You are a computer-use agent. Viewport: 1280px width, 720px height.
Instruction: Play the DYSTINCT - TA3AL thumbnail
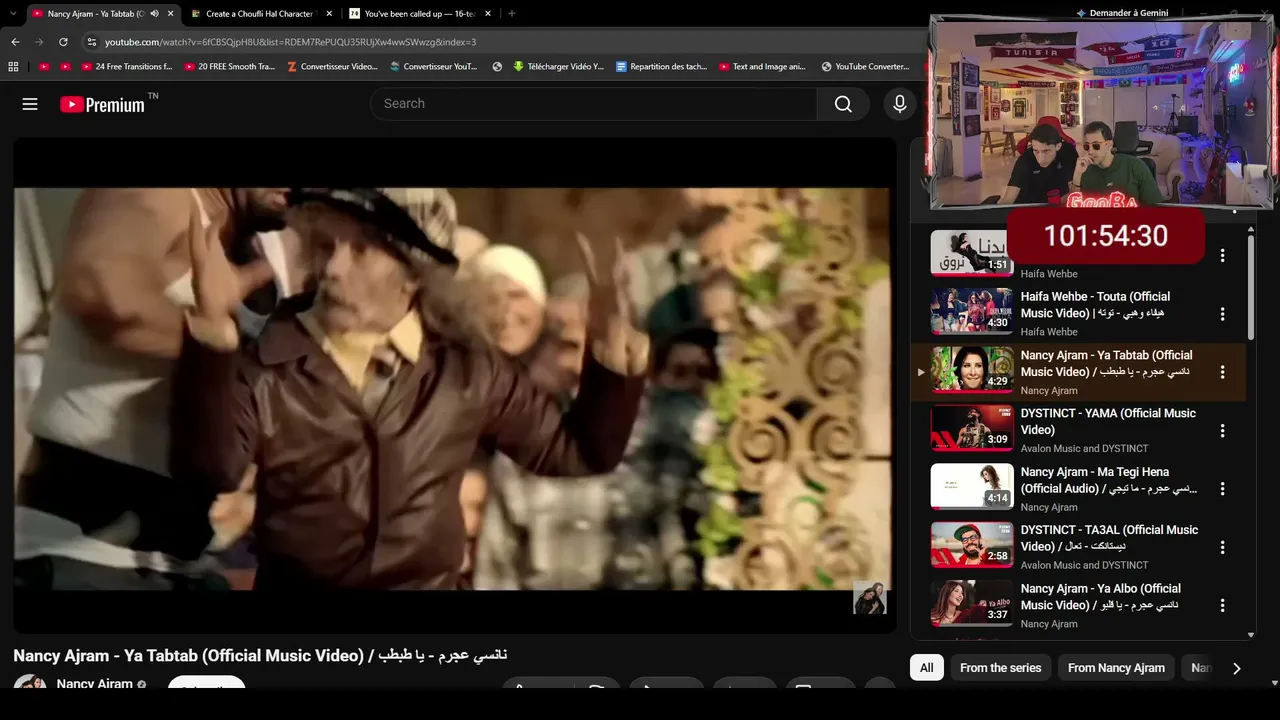coord(972,545)
